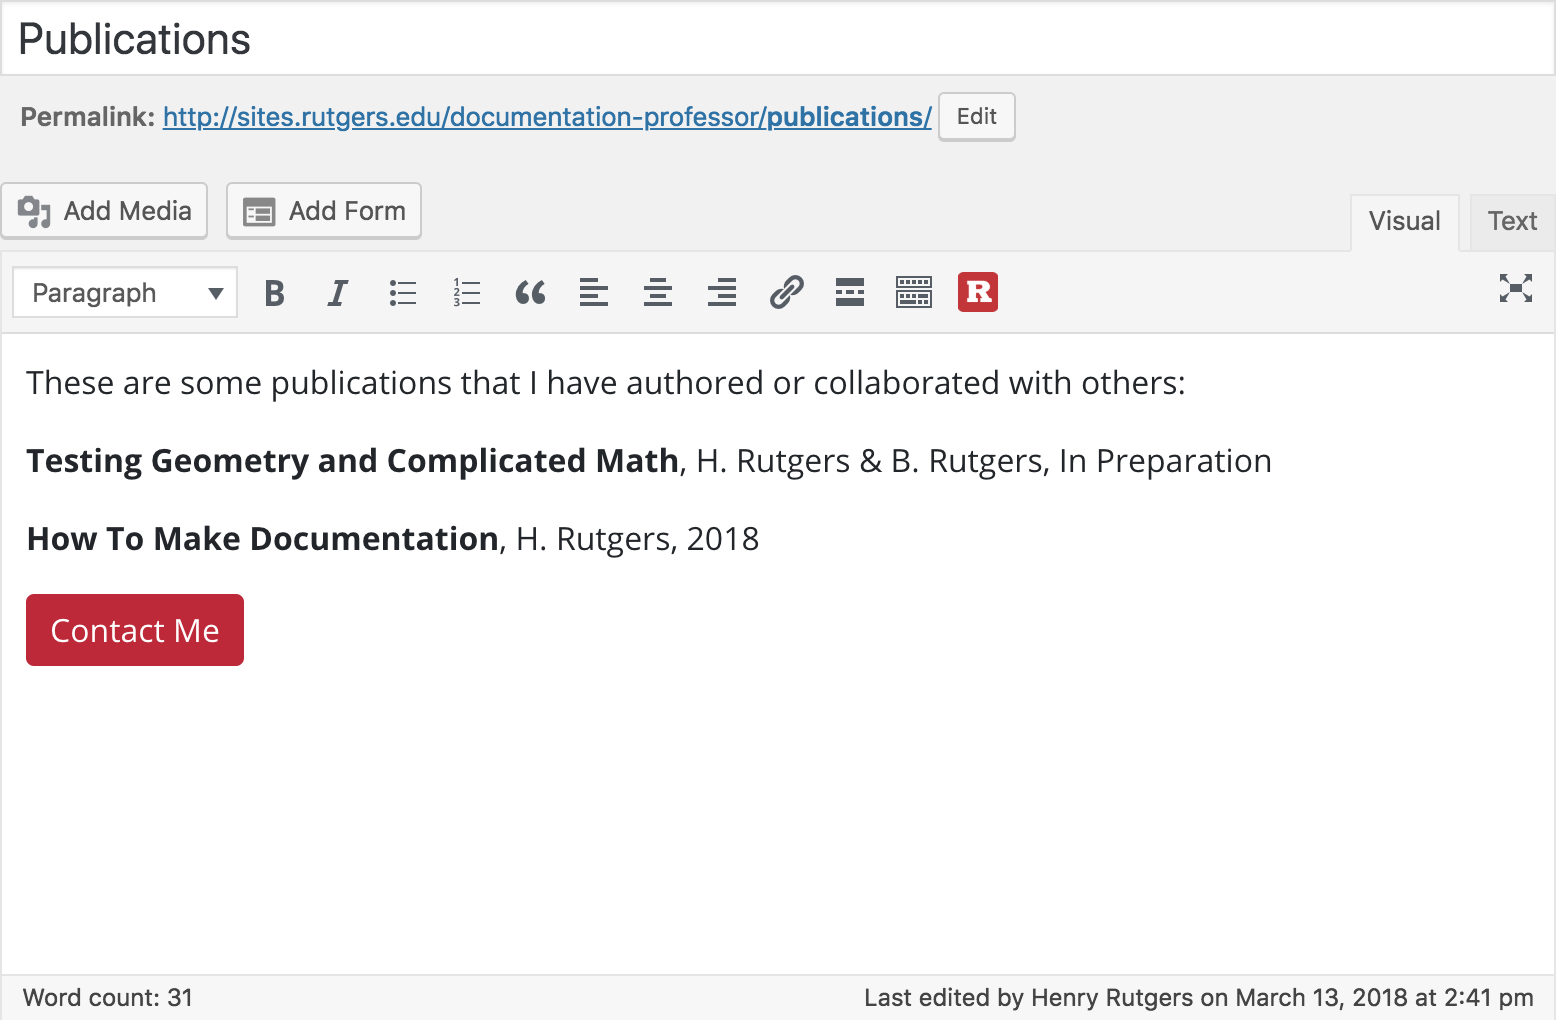The height and width of the screenshot is (1020, 1556).
Task: Open the Paragraph format dropdown
Action: click(125, 293)
